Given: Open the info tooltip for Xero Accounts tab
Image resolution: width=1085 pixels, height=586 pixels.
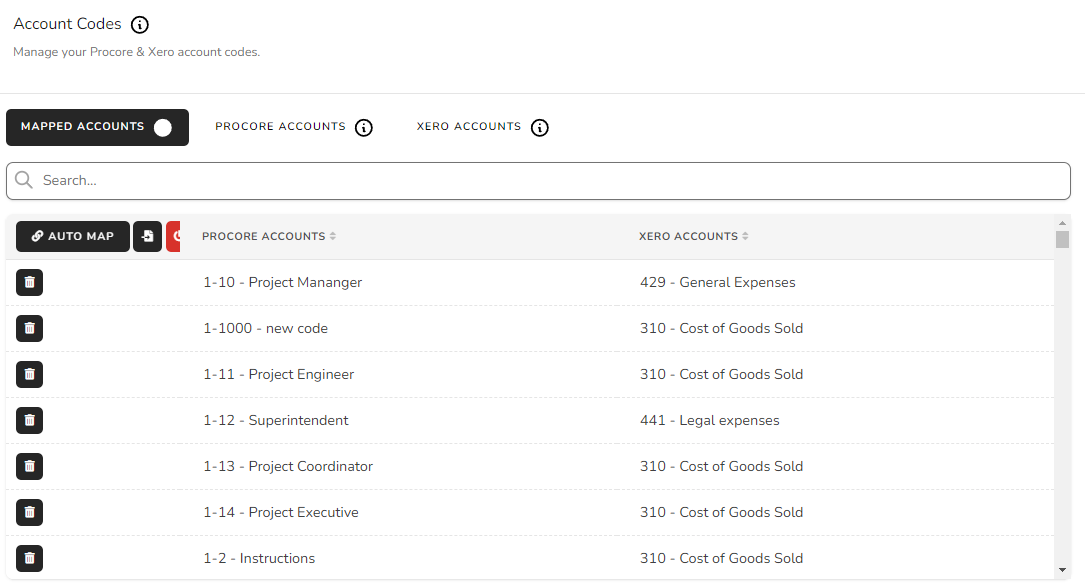Looking at the screenshot, I should 540,127.
